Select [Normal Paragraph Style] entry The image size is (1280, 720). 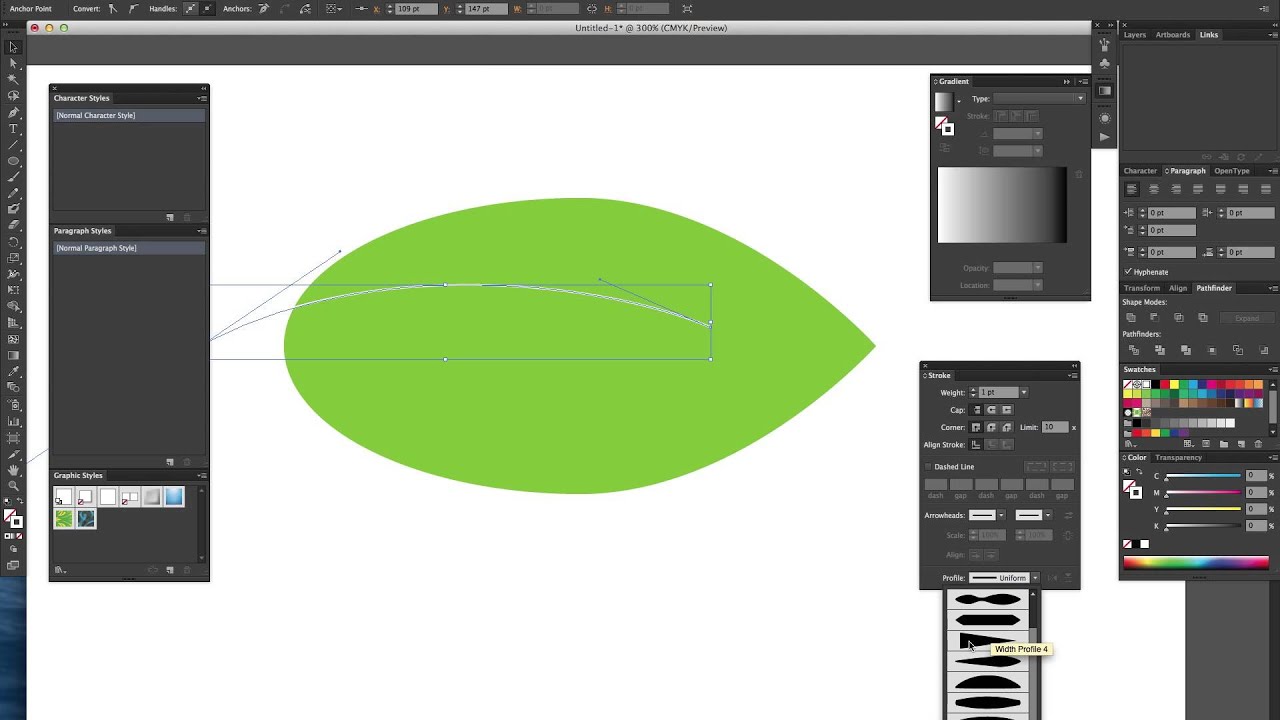click(x=129, y=248)
